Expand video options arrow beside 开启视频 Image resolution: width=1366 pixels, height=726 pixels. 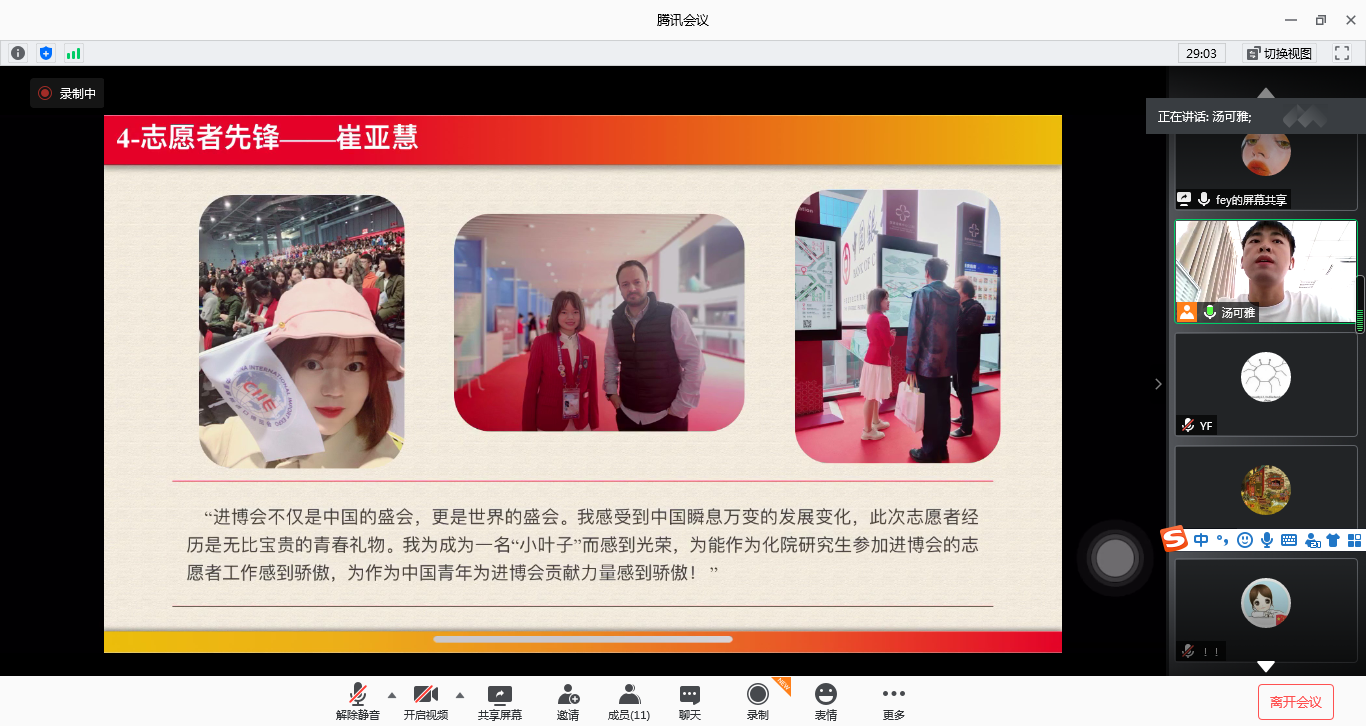pyautogui.click(x=460, y=695)
